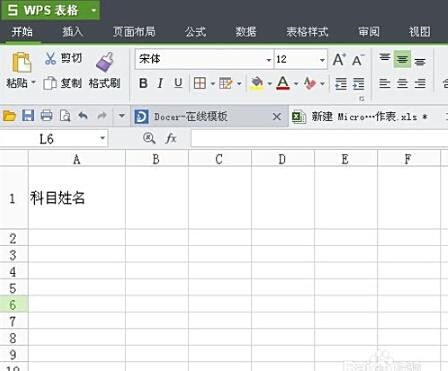The image size is (448, 371).
Task: Click in the formula bar input
Action: click(x=319, y=138)
